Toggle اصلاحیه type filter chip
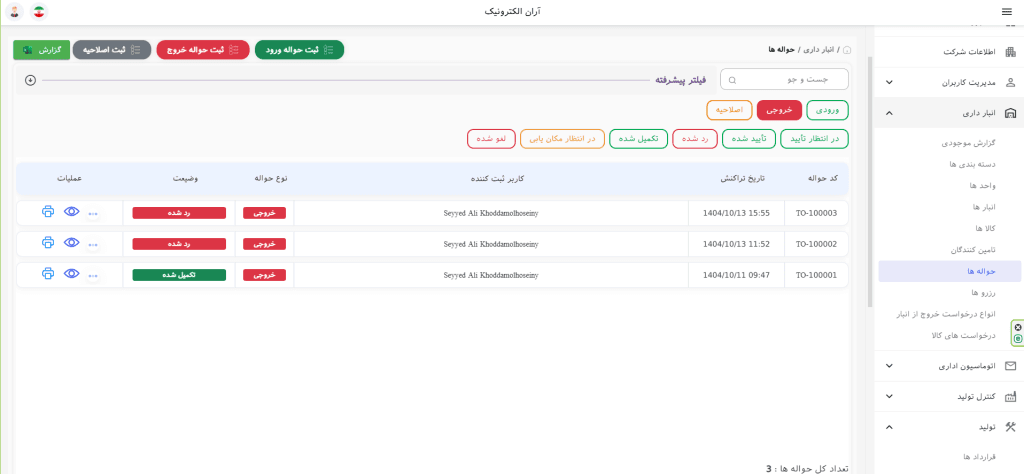Viewport: 1024px width, 474px height. [x=729, y=110]
